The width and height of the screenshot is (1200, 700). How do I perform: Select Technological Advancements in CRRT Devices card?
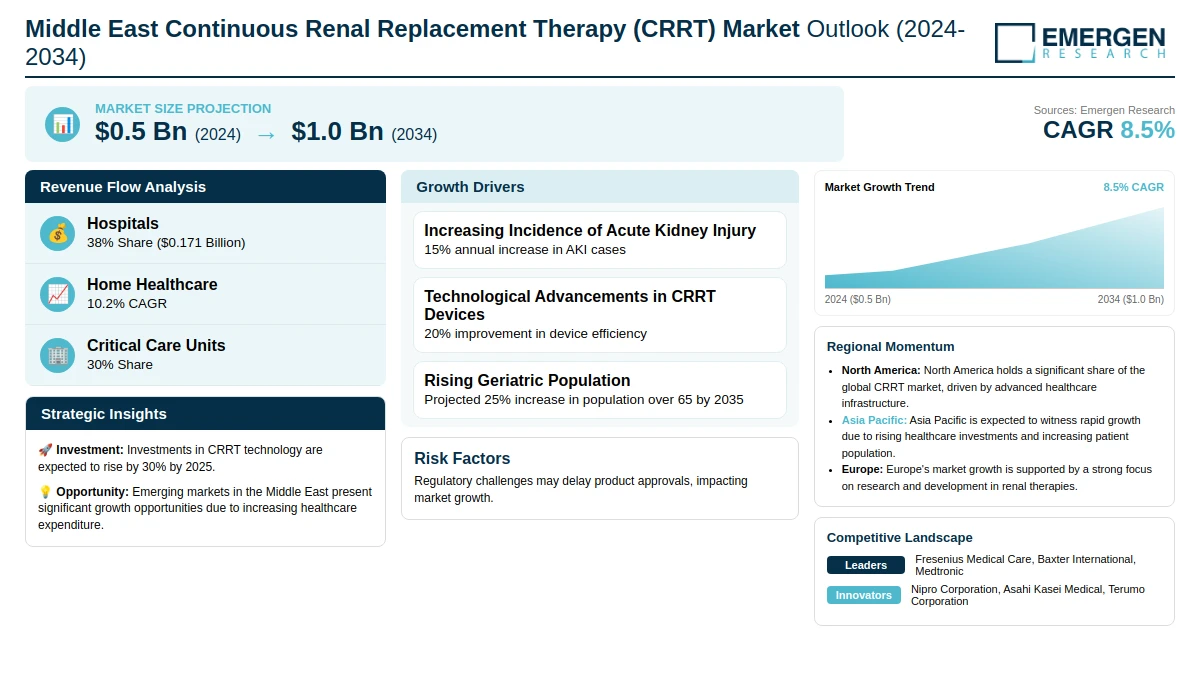pos(599,314)
